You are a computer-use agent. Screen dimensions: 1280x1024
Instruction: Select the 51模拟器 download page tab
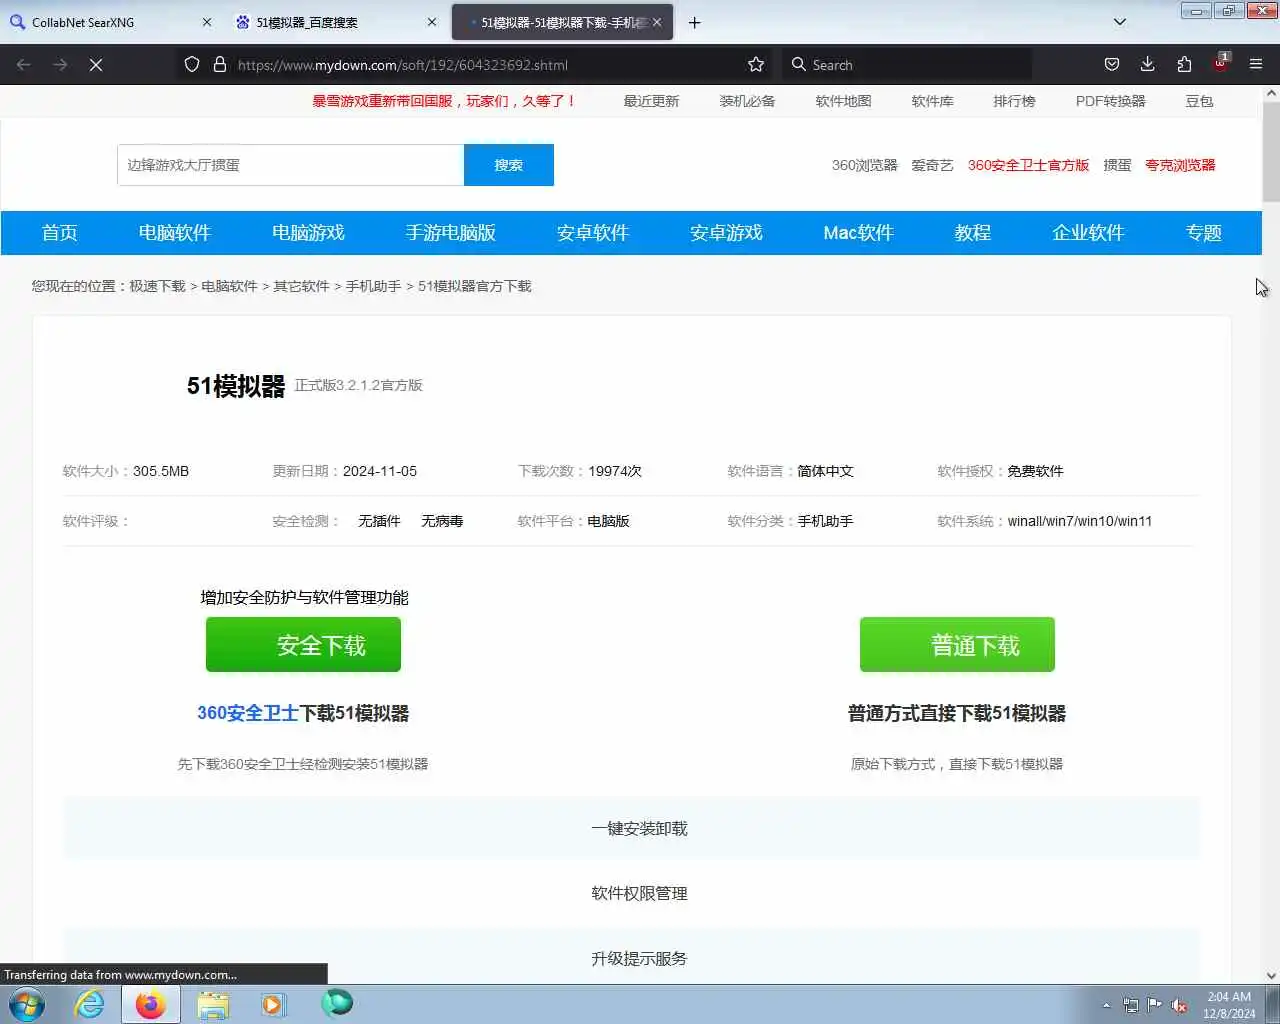[x=560, y=22]
